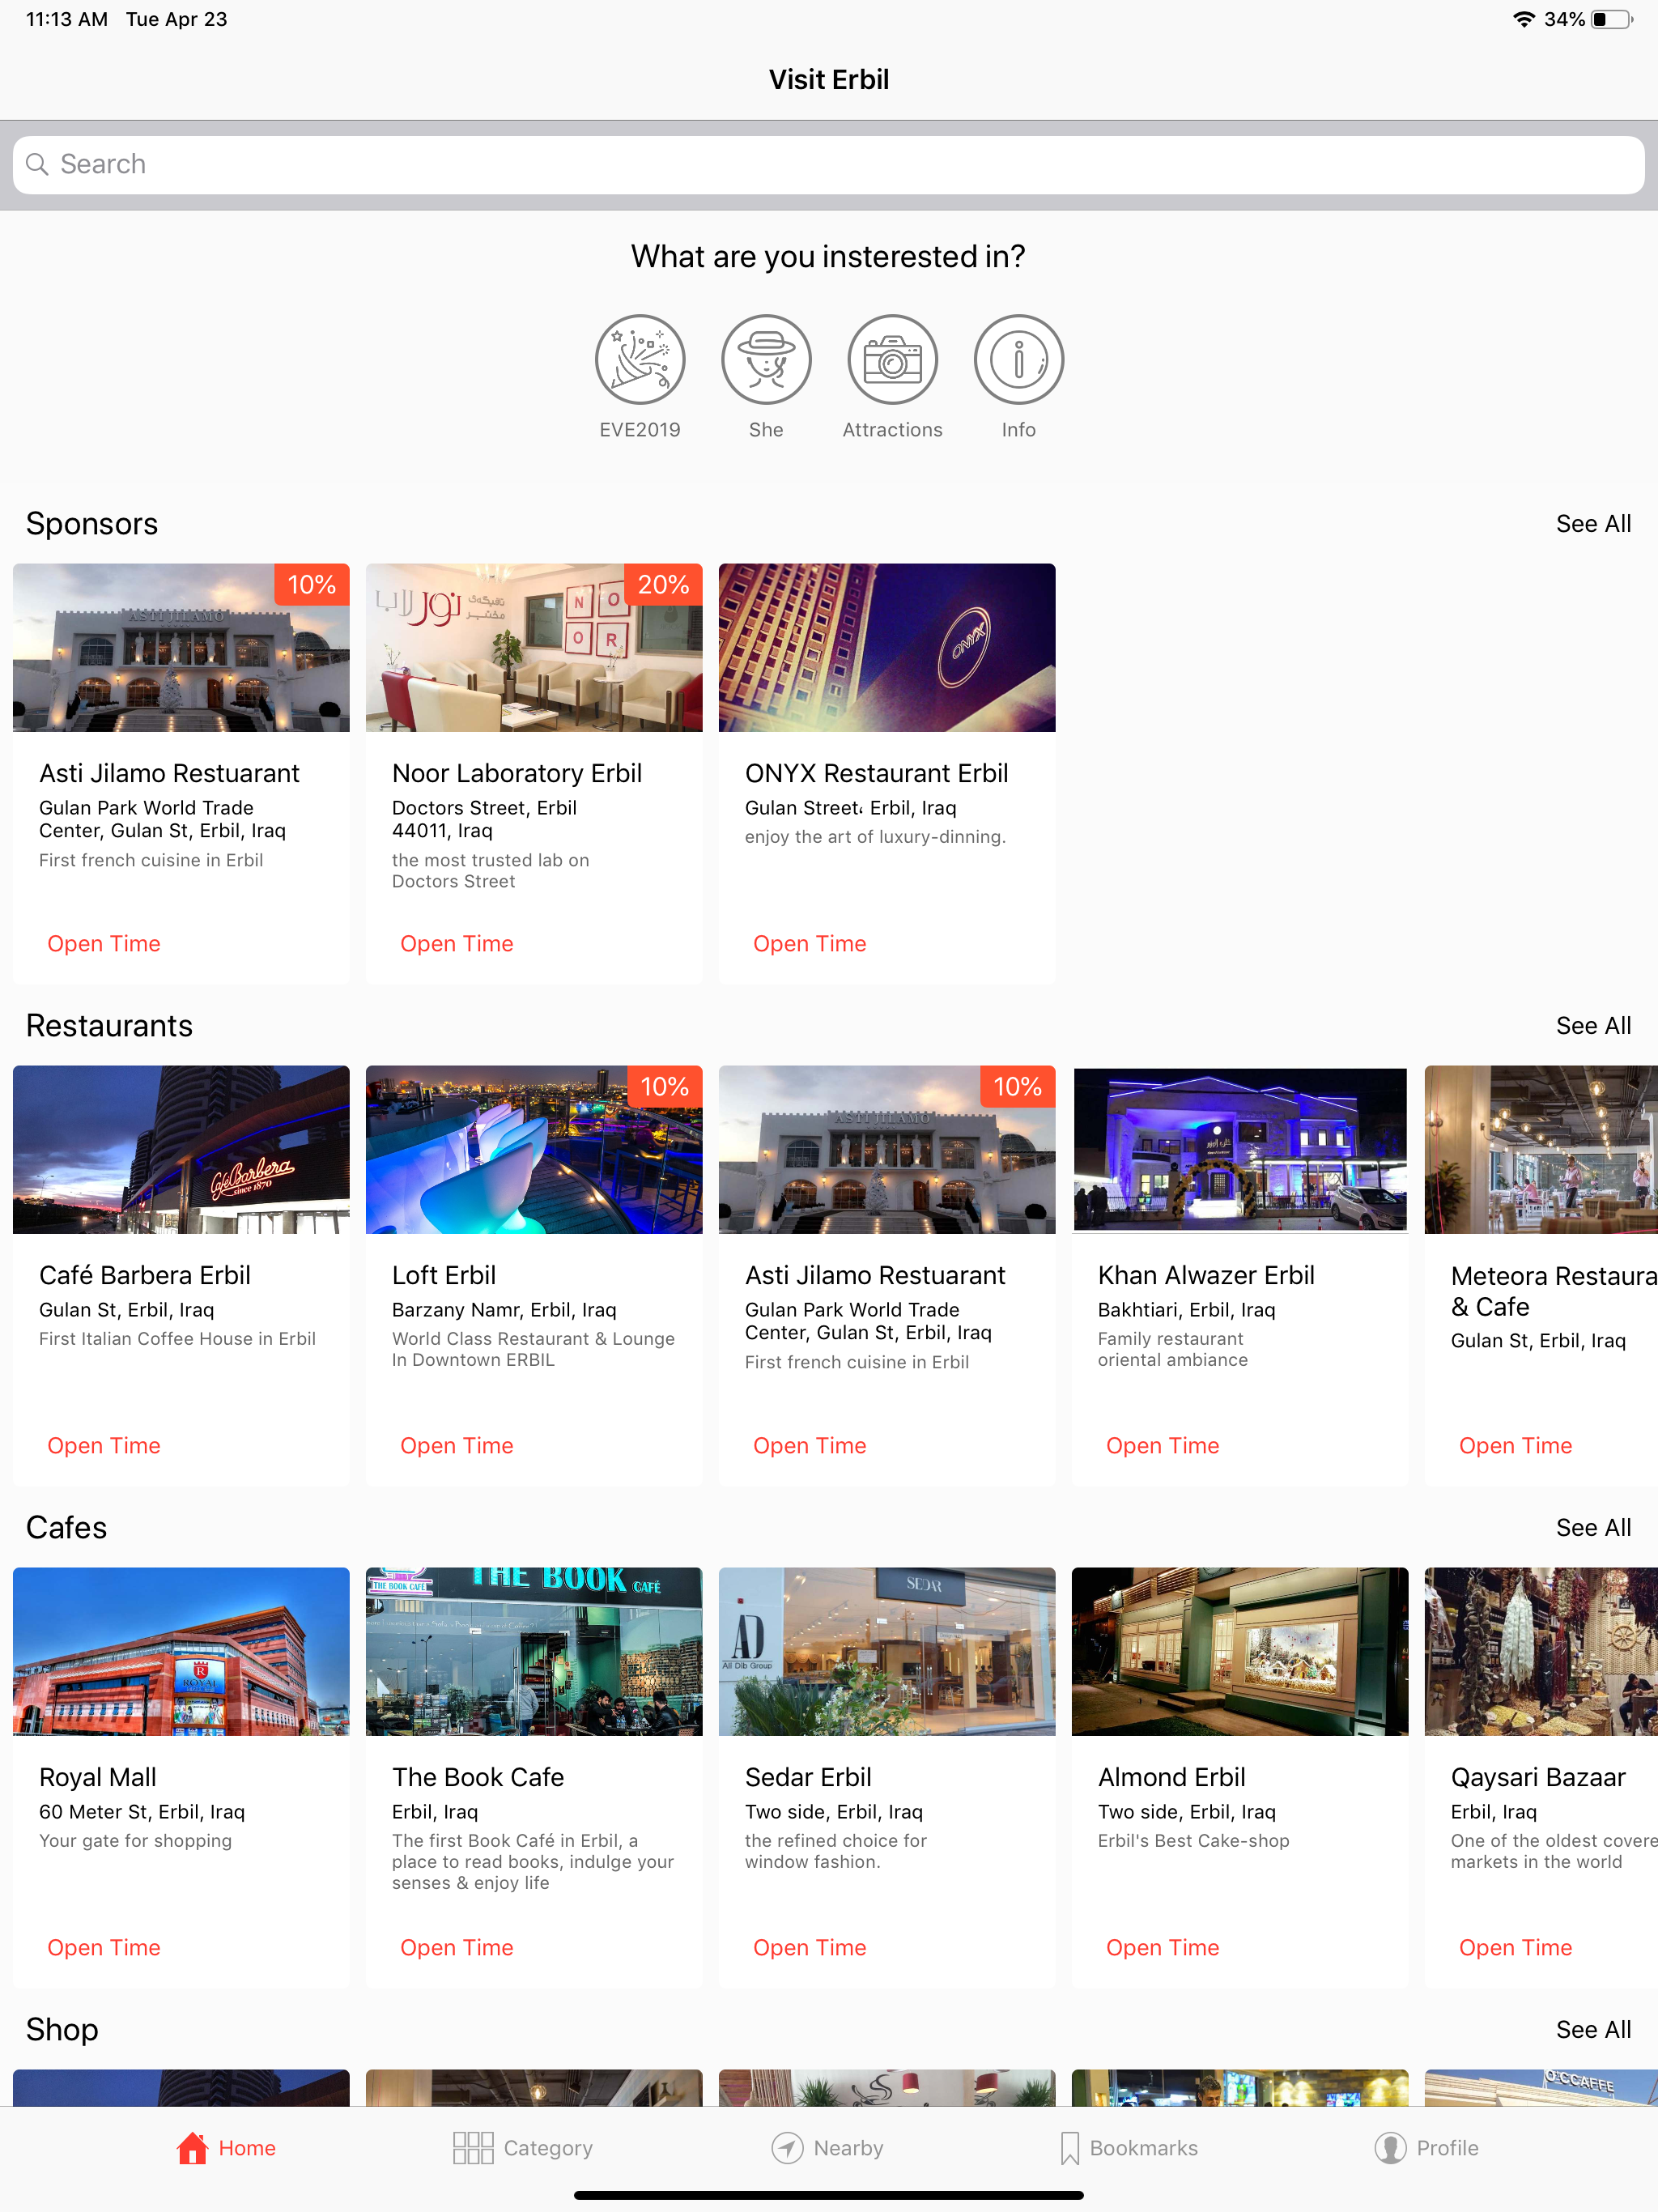See All Cafes
Viewport: 1658px width, 2212px height.
[1593, 1528]
